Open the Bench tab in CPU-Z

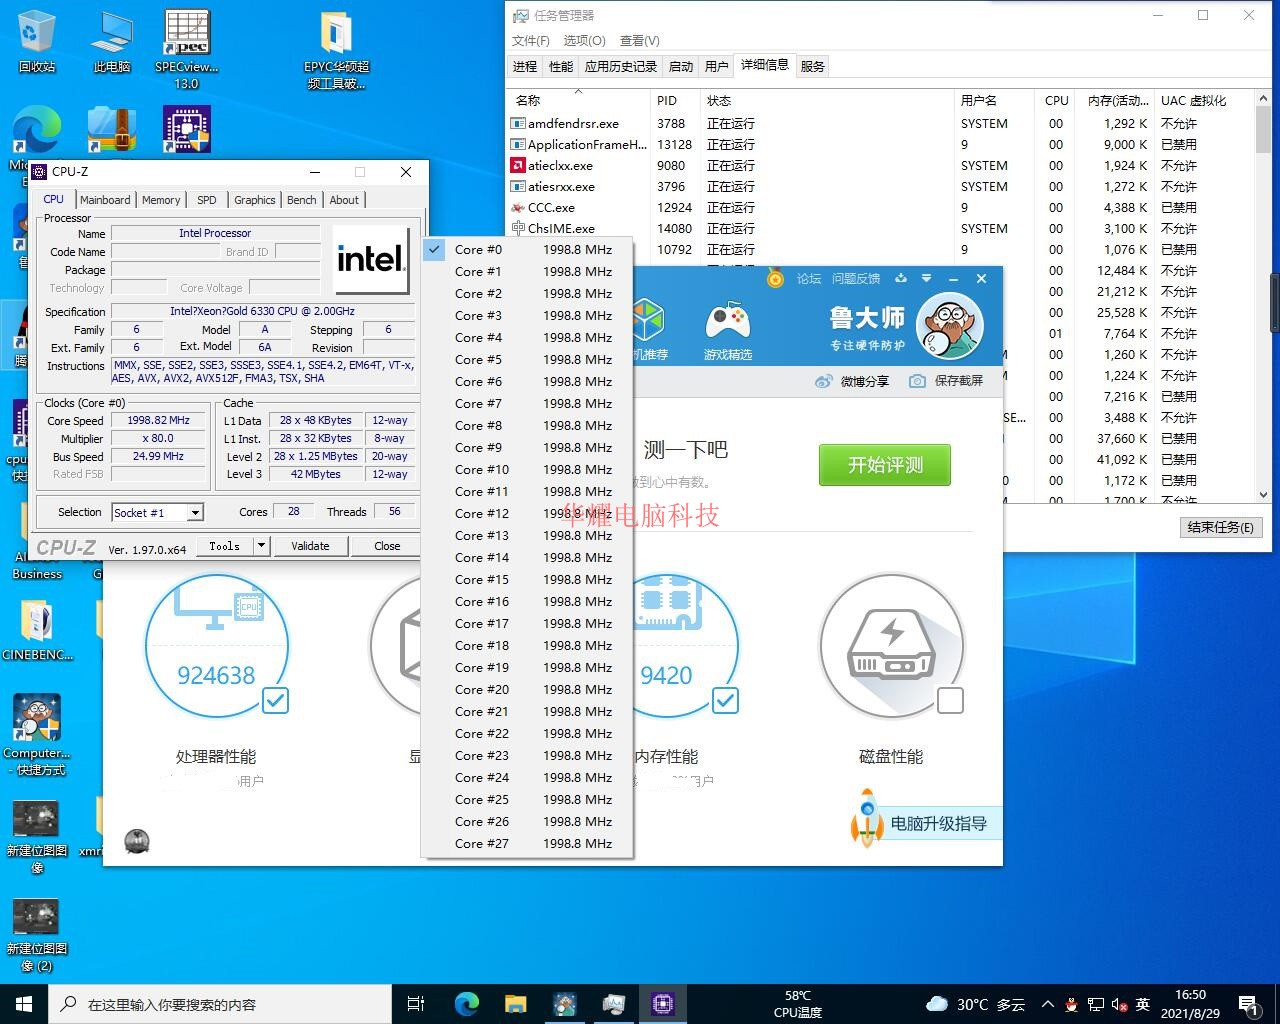coord(302,200)
